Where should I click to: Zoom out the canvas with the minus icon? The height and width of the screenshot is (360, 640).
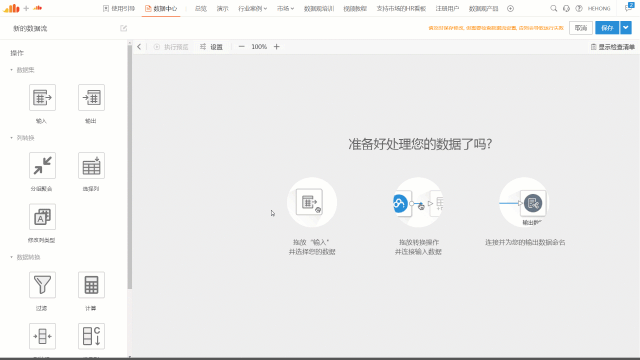click(x=242, y=47)
